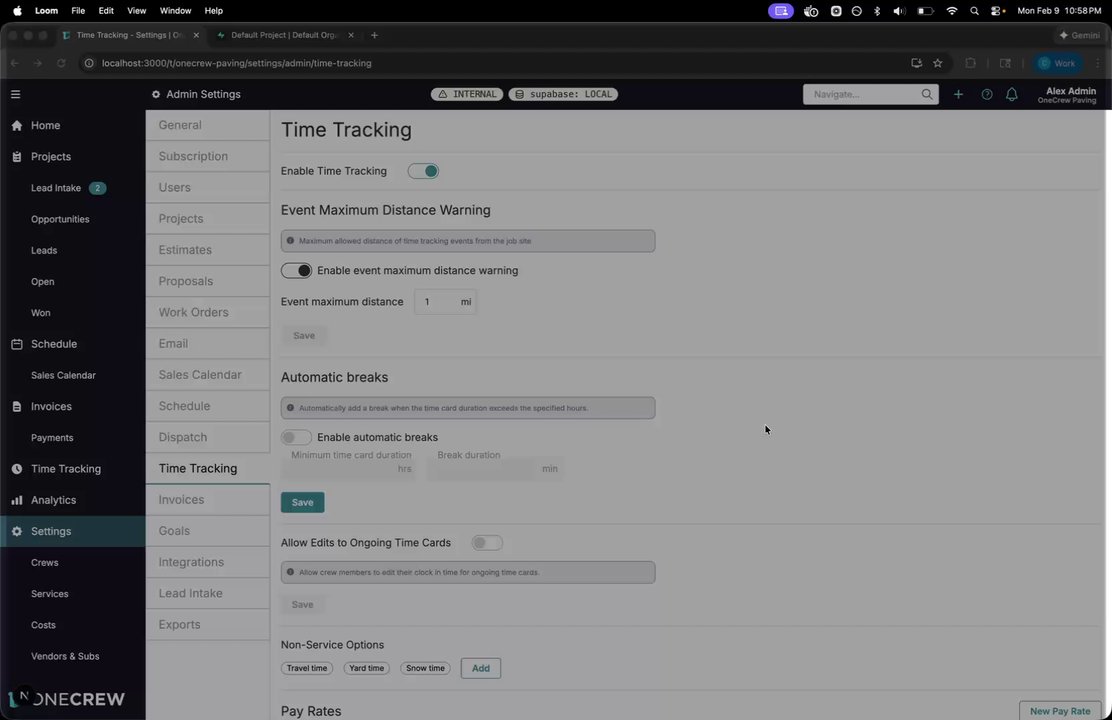Image resolution: width=1112 pixels, height=720 pixels.
Task: Open Vendors & Subs in sidebar
Action: click(x=65, y=656)
